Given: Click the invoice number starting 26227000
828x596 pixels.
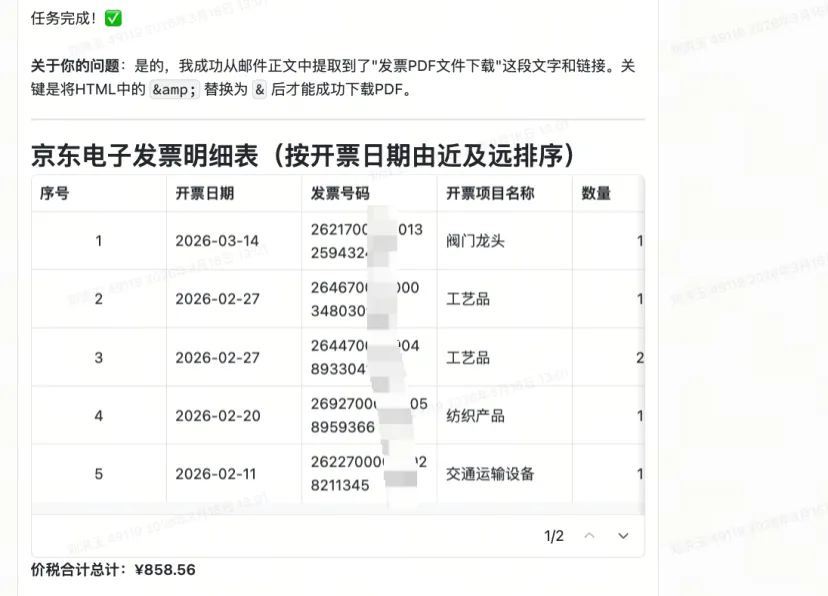Looking at the screenshot, I should 369,474.
